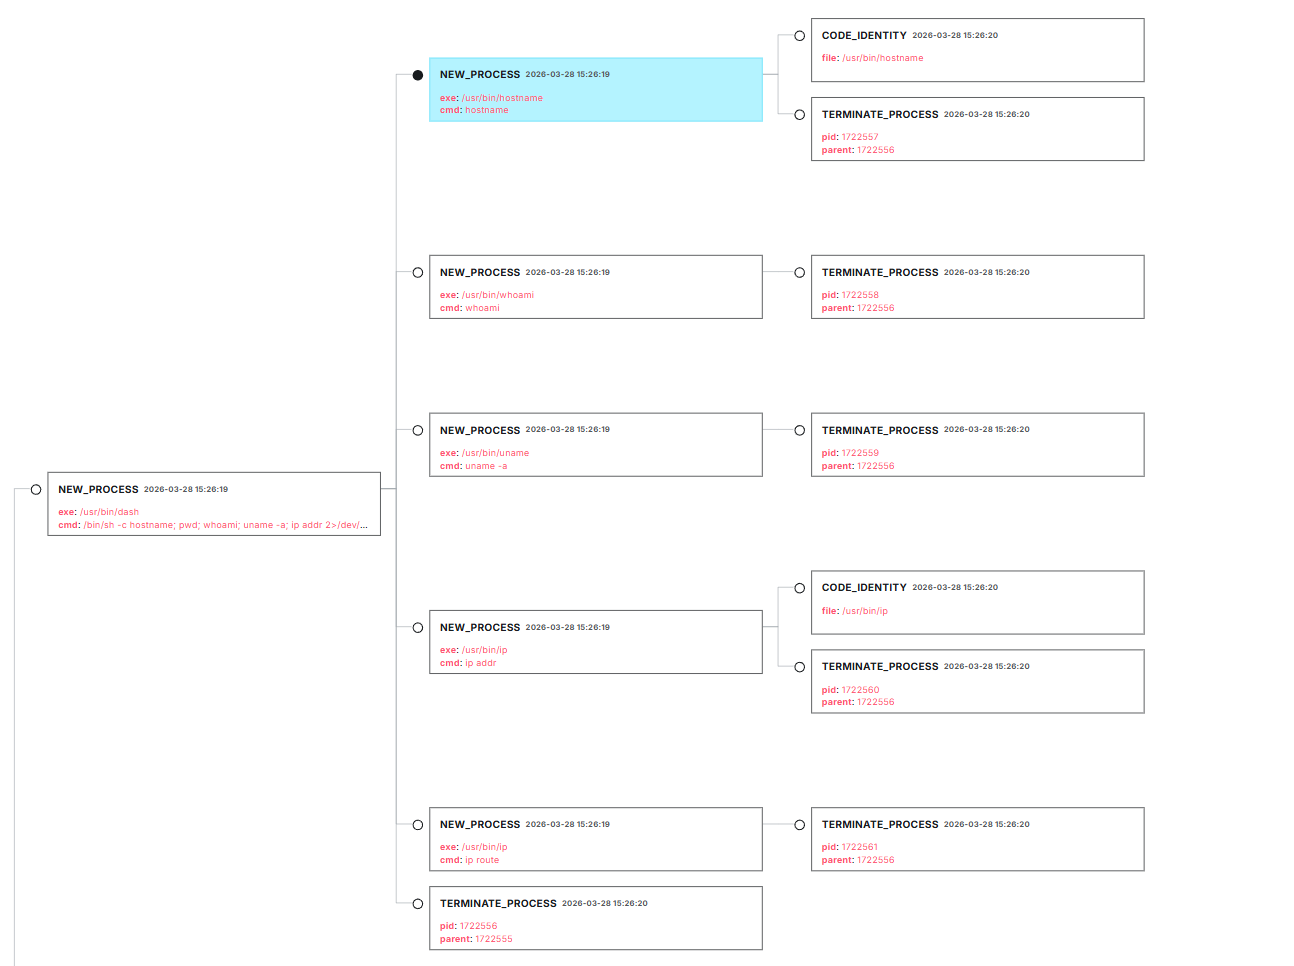
Task: Select the CODE_IDENTITY node for /usr/bin/hostname
Action: click(x=977, y=48)
